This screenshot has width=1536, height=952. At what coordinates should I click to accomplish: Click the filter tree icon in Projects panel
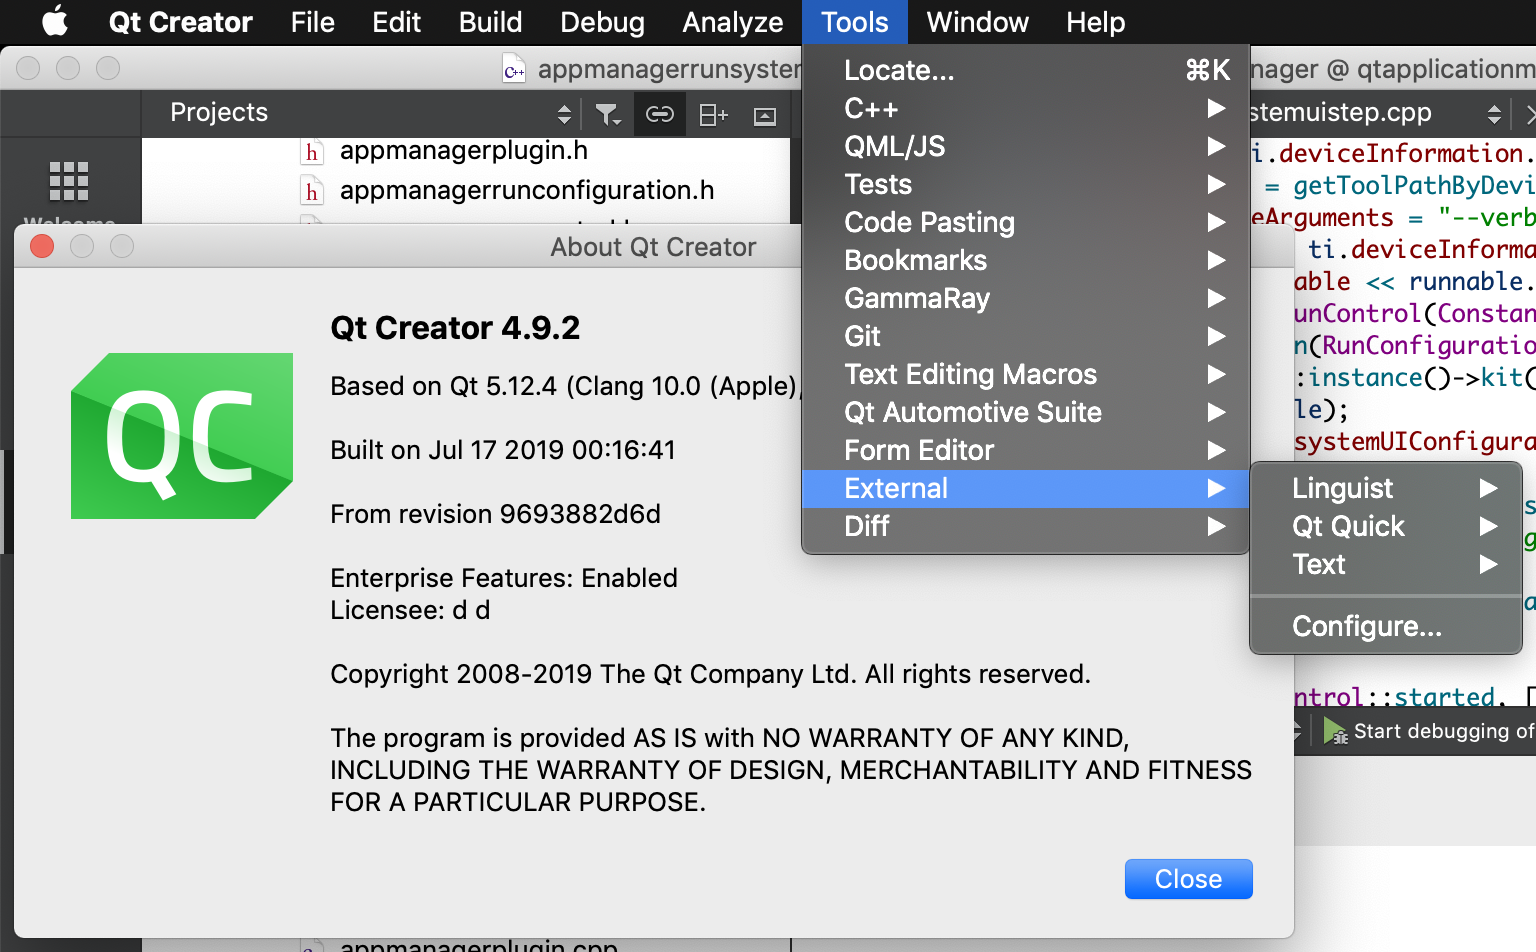coord(607,115)
